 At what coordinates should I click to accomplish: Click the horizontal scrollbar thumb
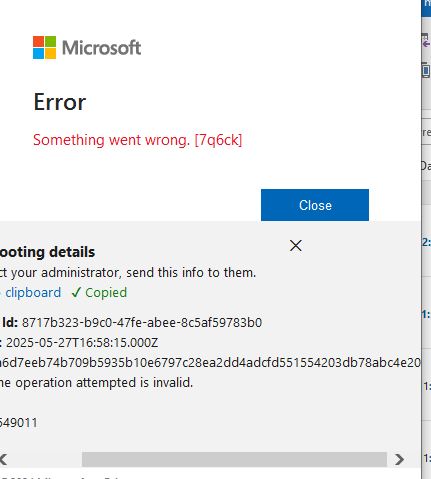point(234,460)
